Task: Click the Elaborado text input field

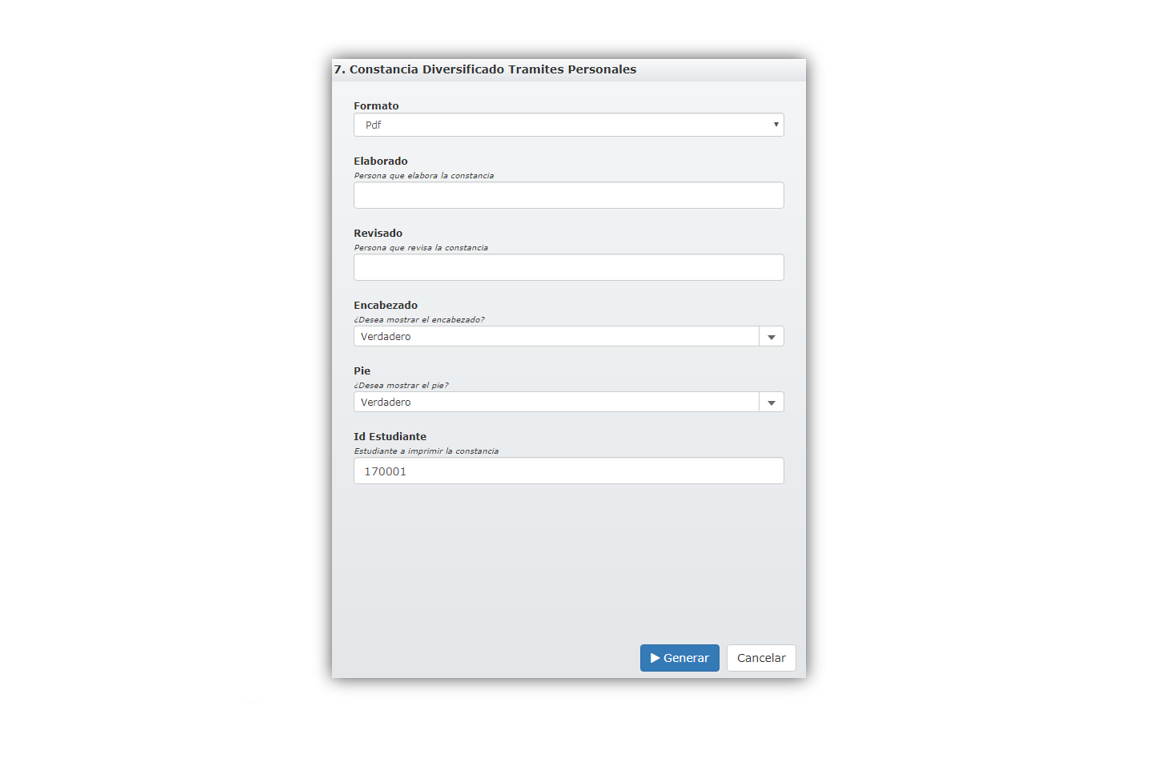Action: pyautogui.click(x=568, y=195)
